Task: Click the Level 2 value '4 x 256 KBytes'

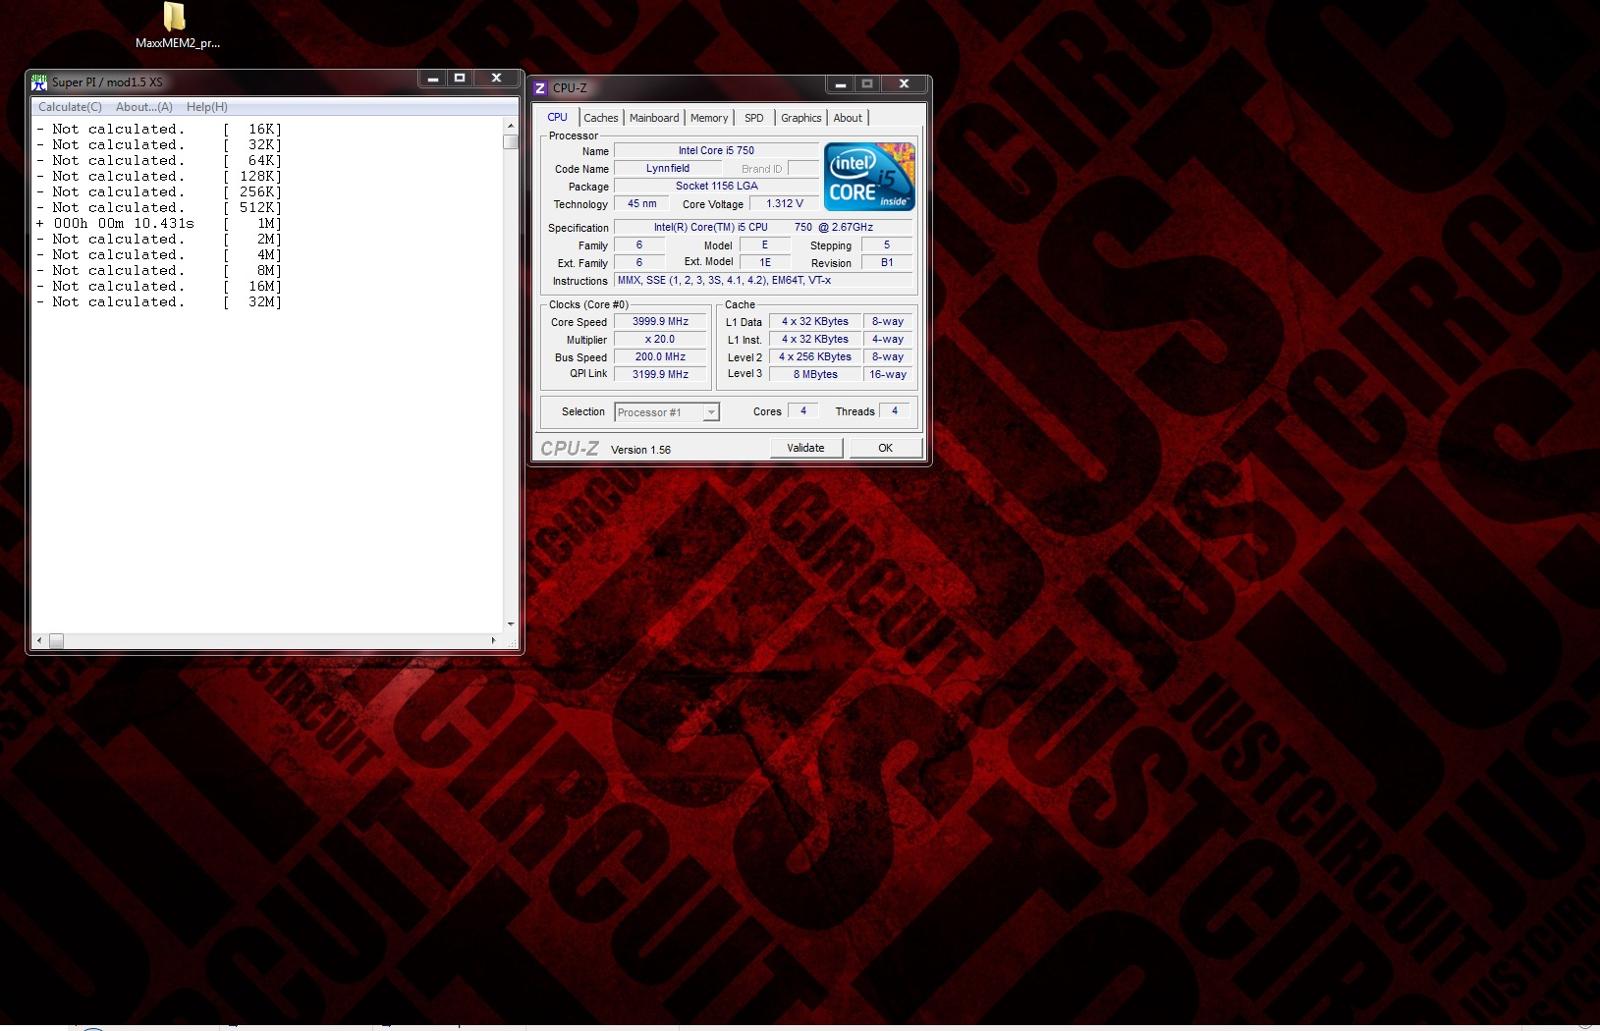Action: click(x=815, y=357)
